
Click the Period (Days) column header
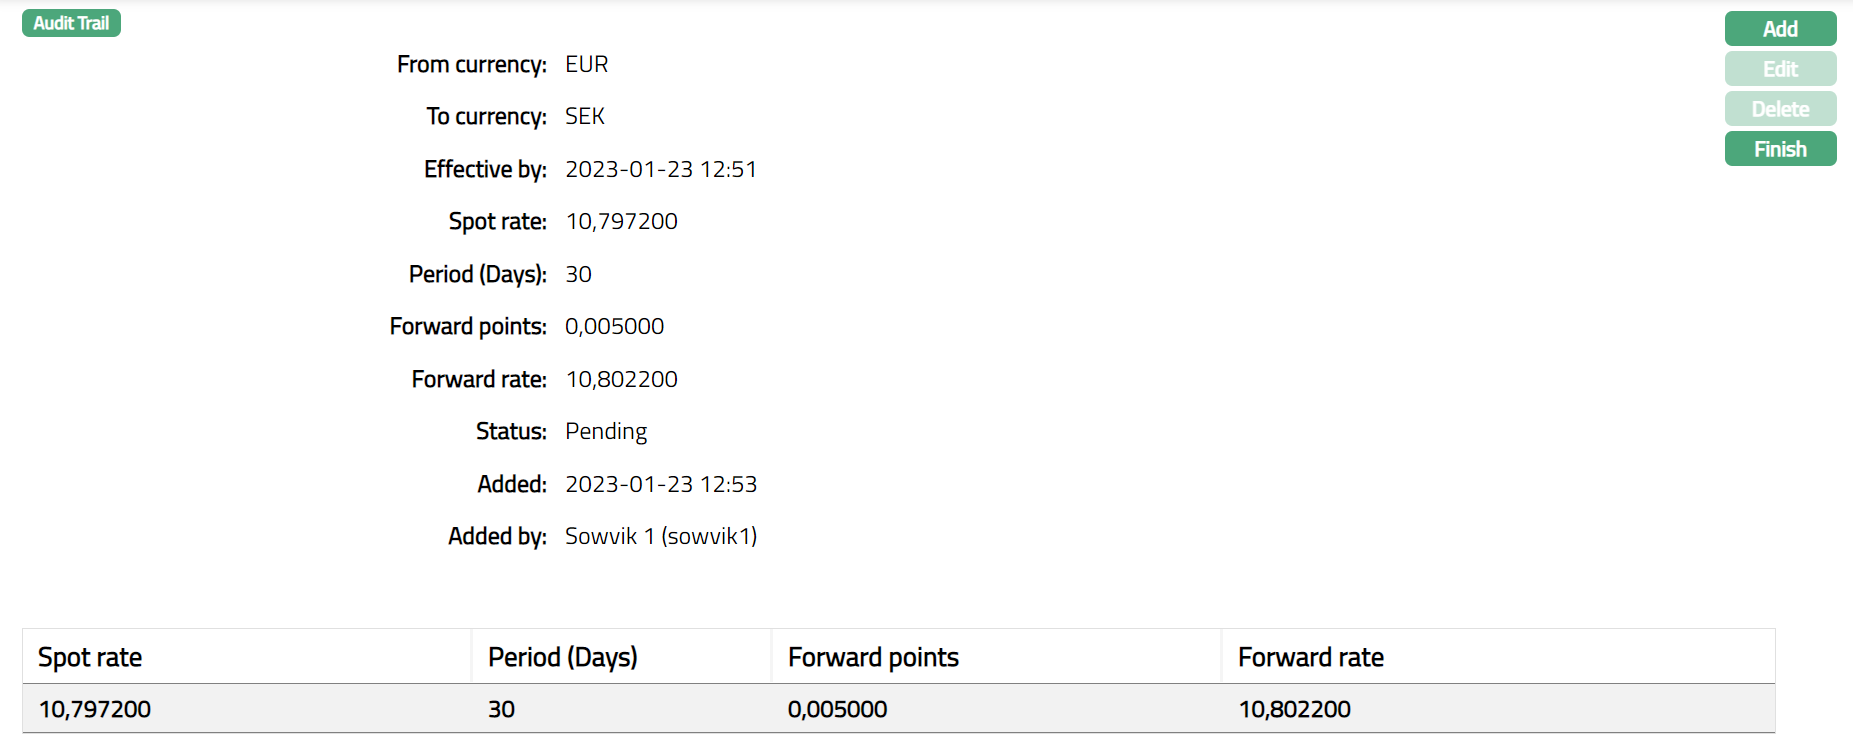coord(562,657)
